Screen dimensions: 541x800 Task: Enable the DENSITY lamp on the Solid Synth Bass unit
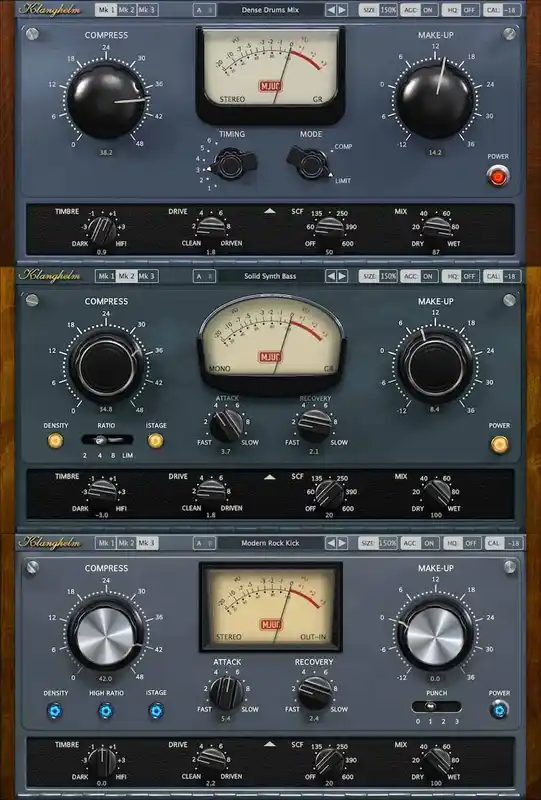[55, 440]
